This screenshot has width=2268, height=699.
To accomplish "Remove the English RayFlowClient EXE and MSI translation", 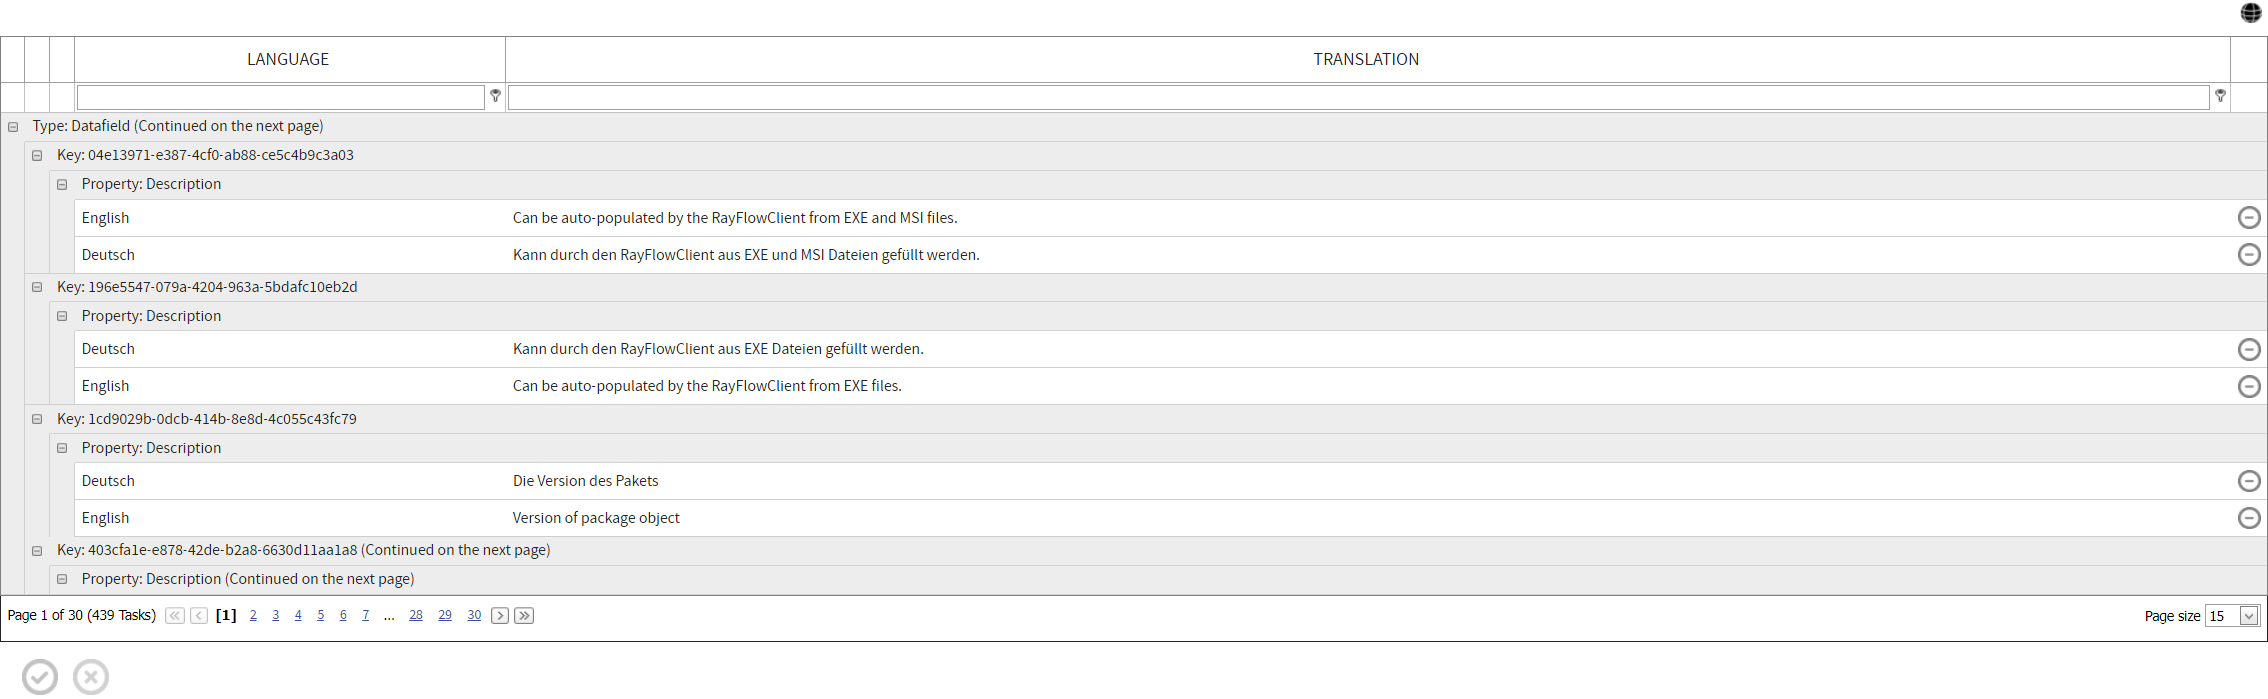I will pyautogui.click(x=2251, y=217).
